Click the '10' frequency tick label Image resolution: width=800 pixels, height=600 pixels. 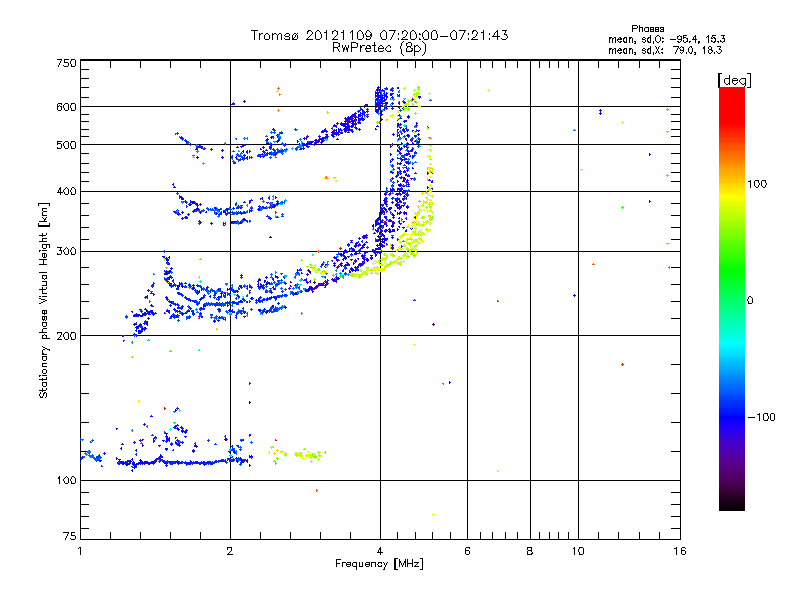coord(578,551)
